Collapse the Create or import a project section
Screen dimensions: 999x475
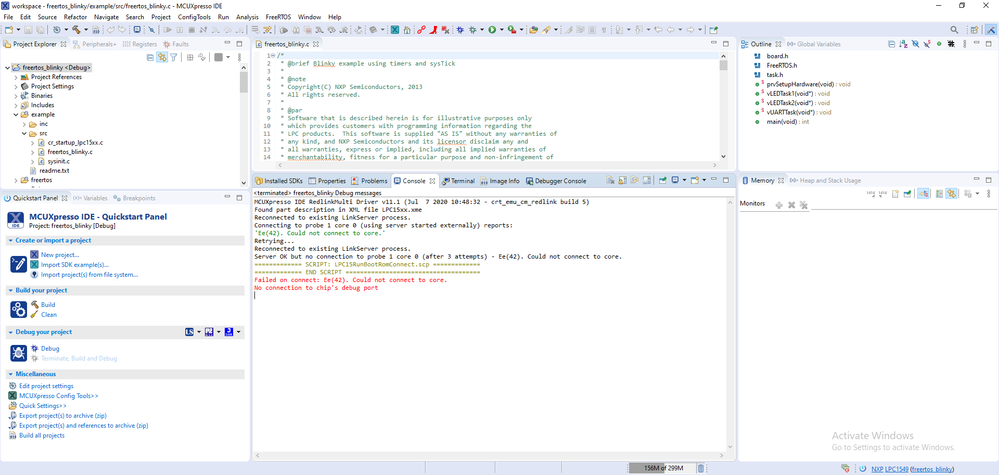tap(10, 241)
